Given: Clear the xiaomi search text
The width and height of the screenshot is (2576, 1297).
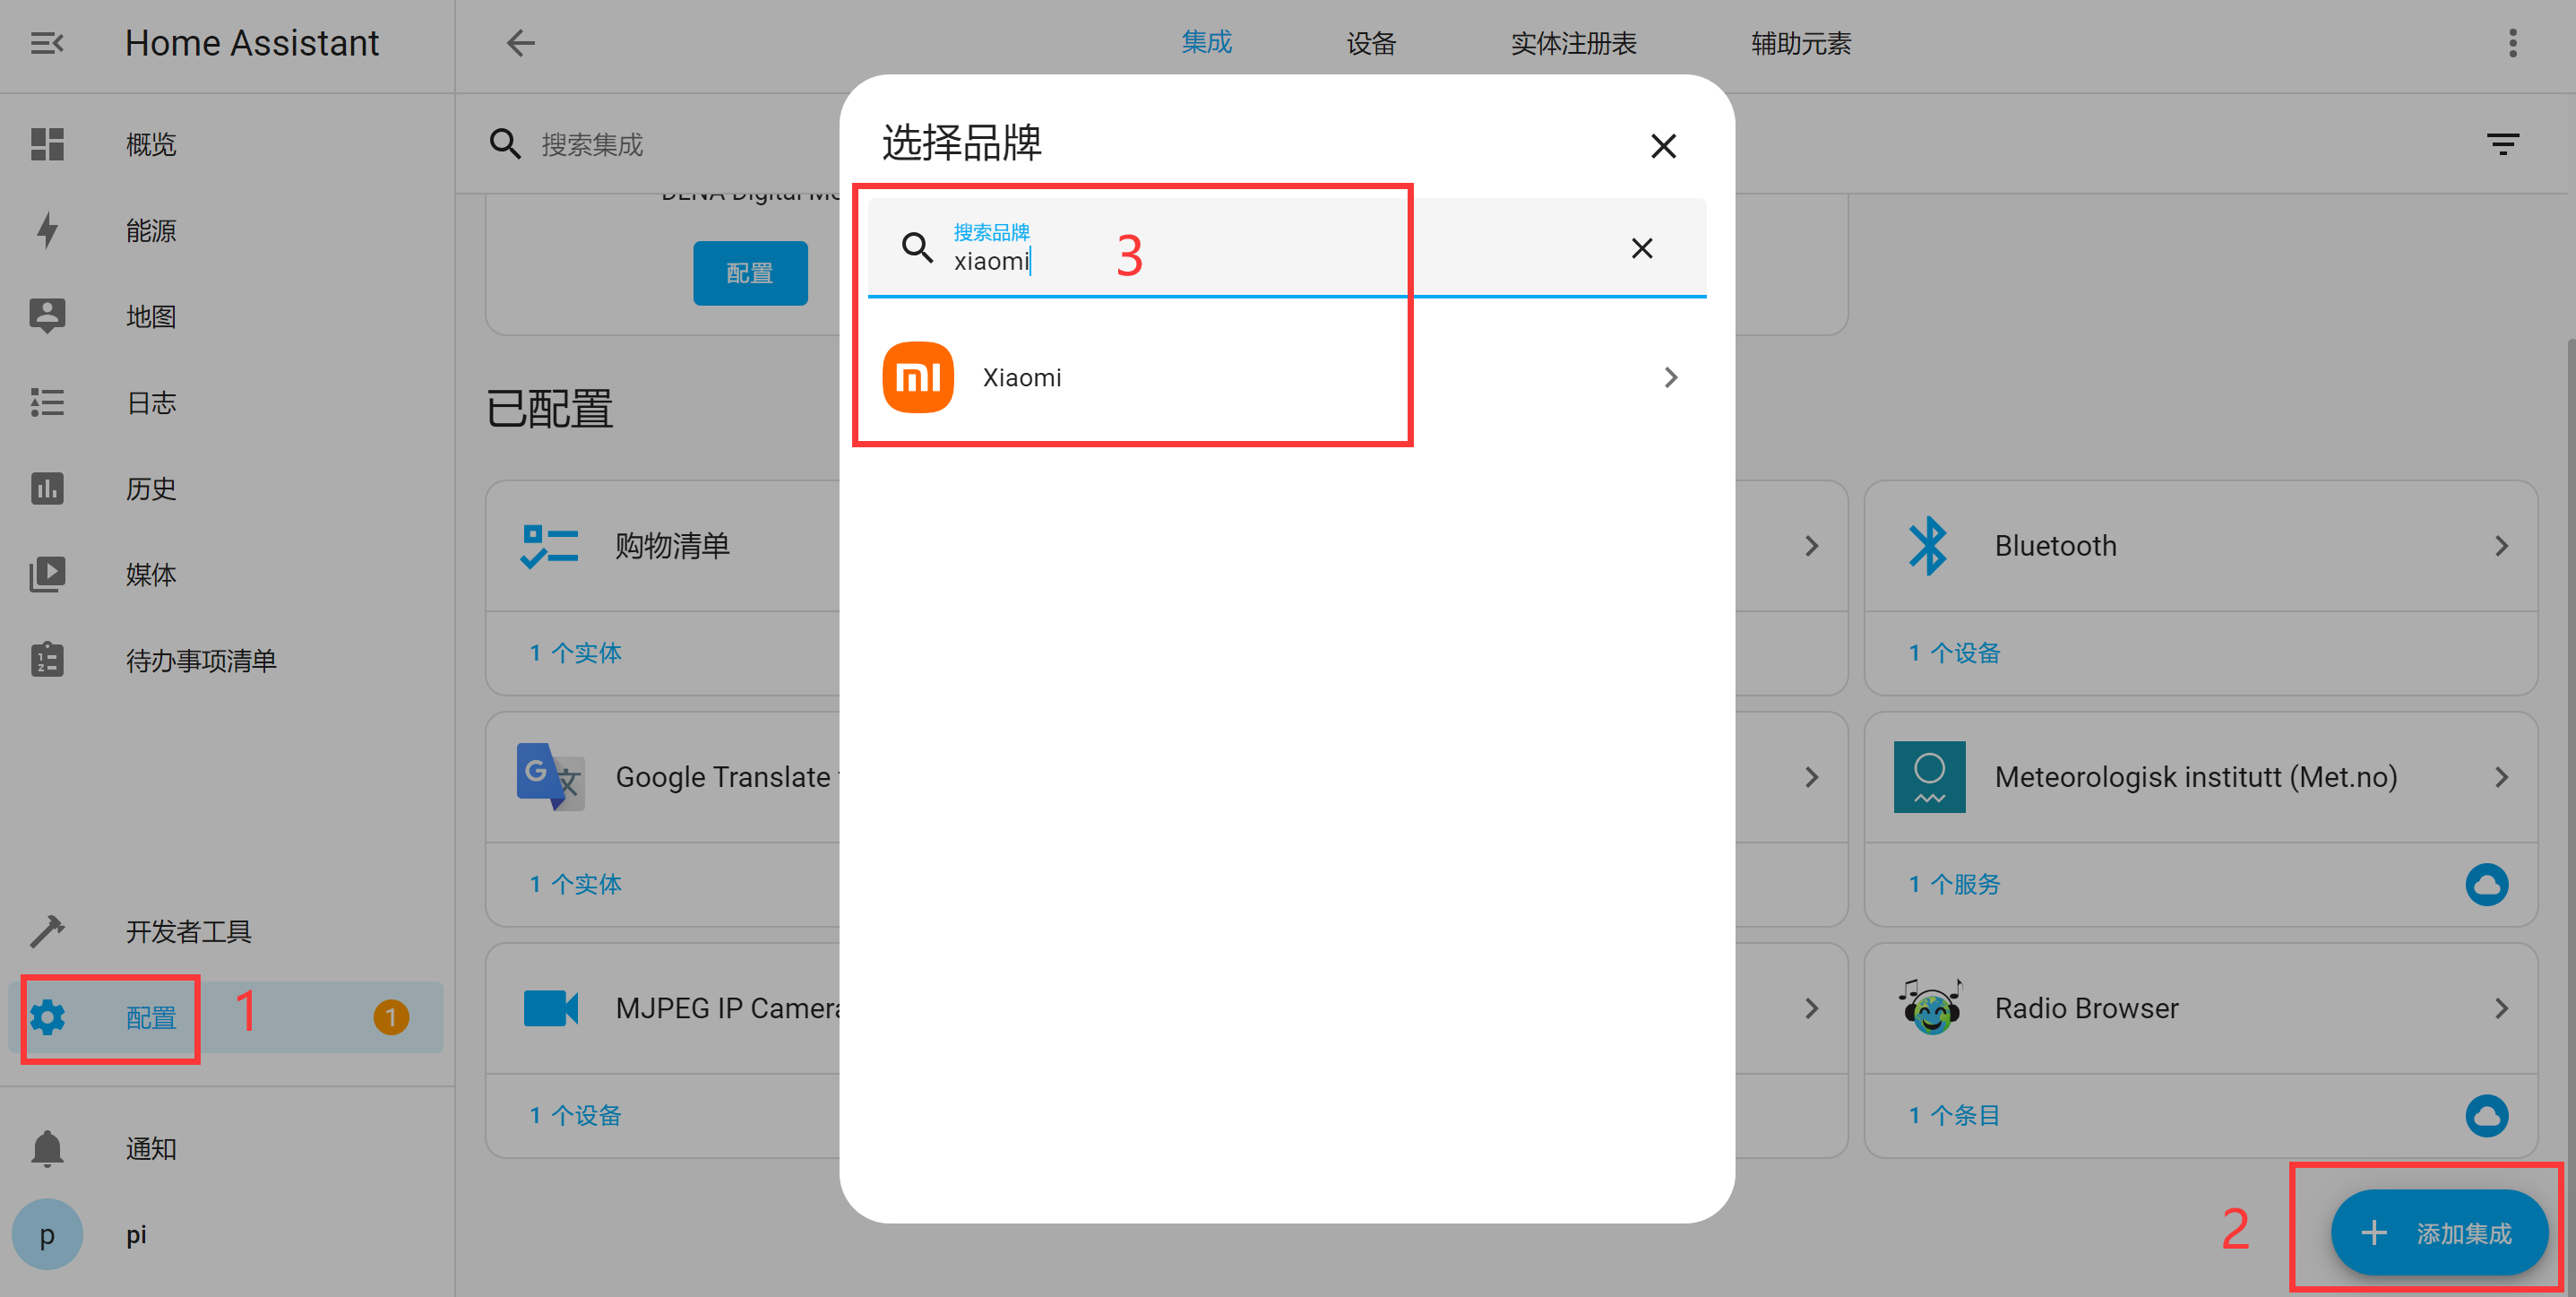Looking at the screenshot, I should (1642, 247).
